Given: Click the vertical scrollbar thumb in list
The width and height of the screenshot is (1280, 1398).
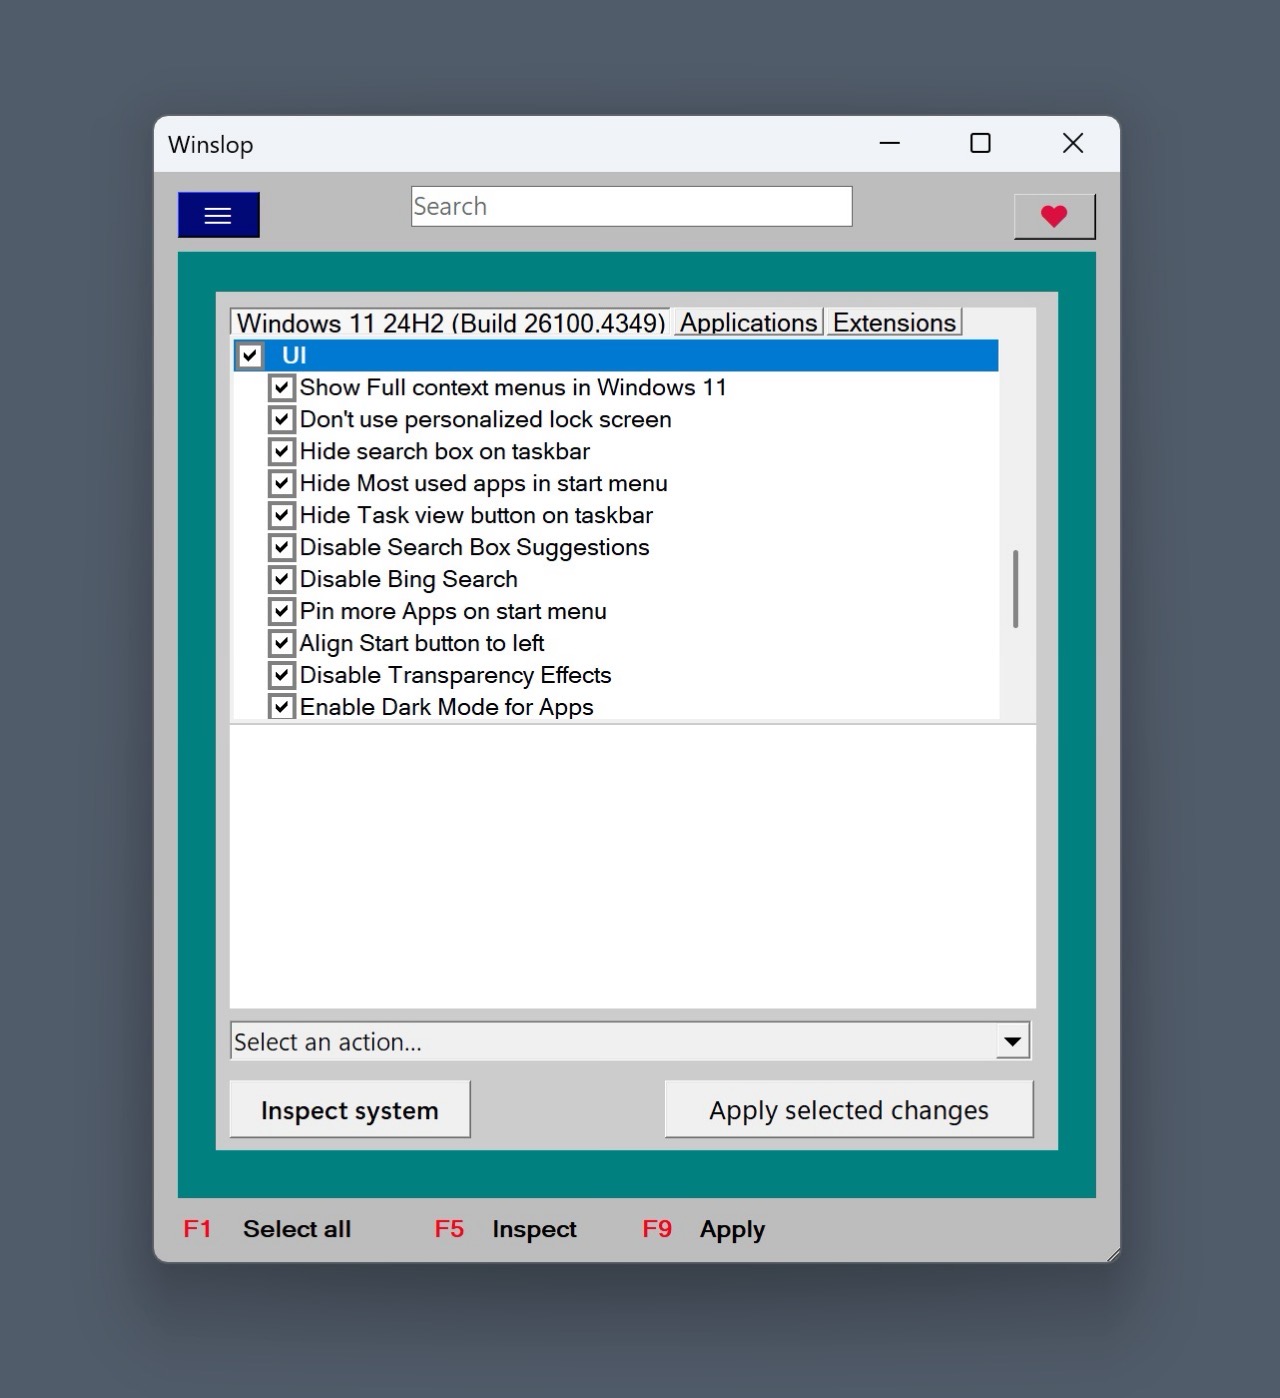Looking at the screenshot, I should [1015, 588].
